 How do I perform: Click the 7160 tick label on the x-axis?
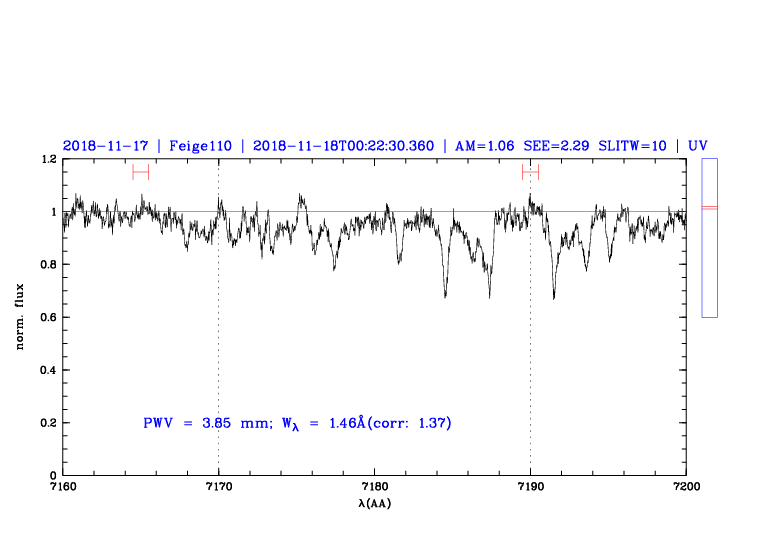coord(63,487)
